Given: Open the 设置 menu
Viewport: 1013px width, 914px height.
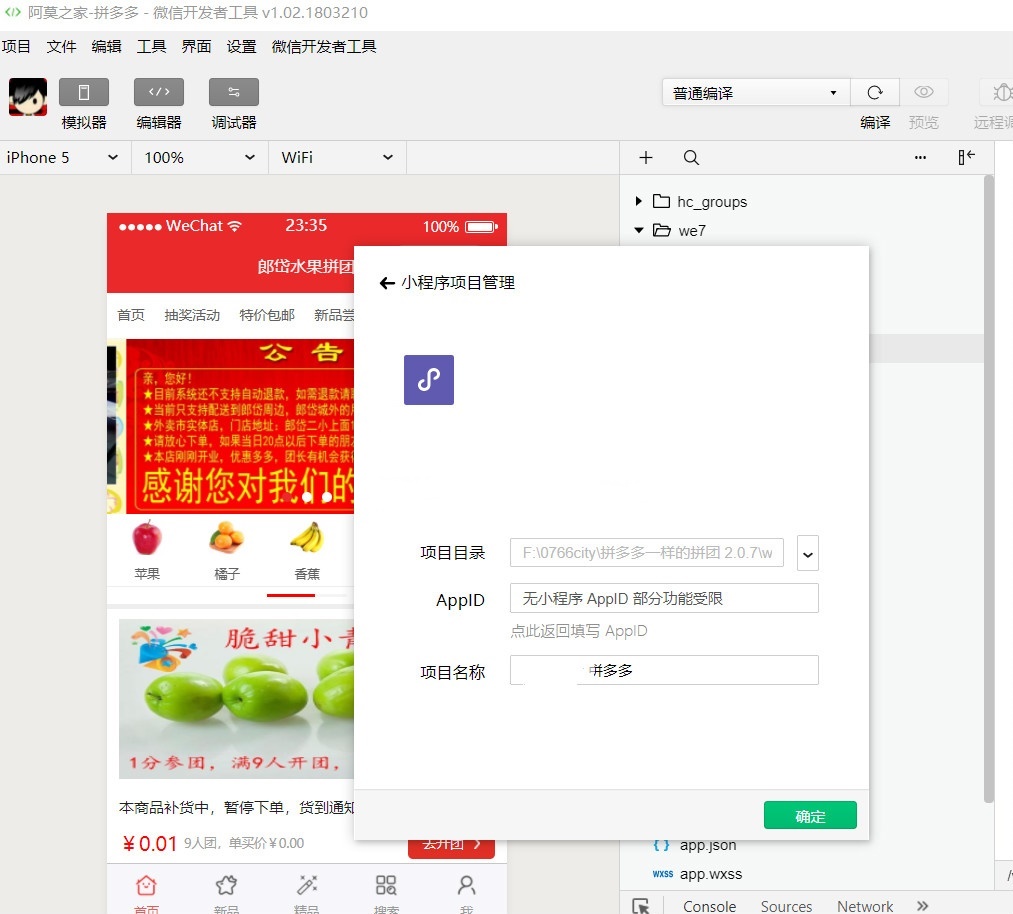Looking at the screenshot, I should pyautogui.click(x=242, y=47).
